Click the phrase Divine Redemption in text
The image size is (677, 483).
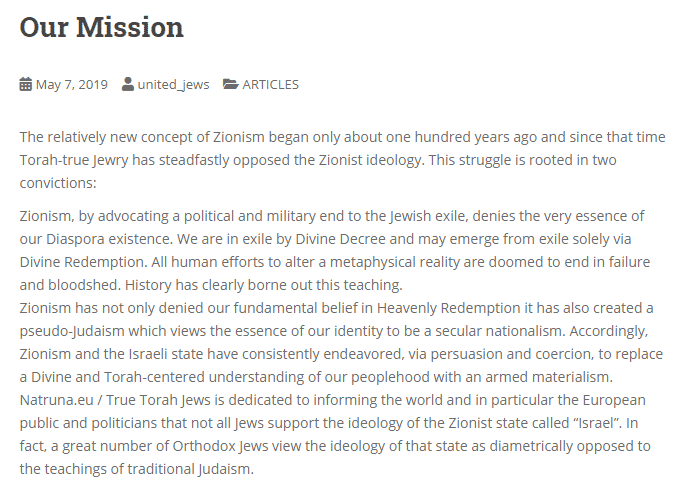click(x=82, y=262)
